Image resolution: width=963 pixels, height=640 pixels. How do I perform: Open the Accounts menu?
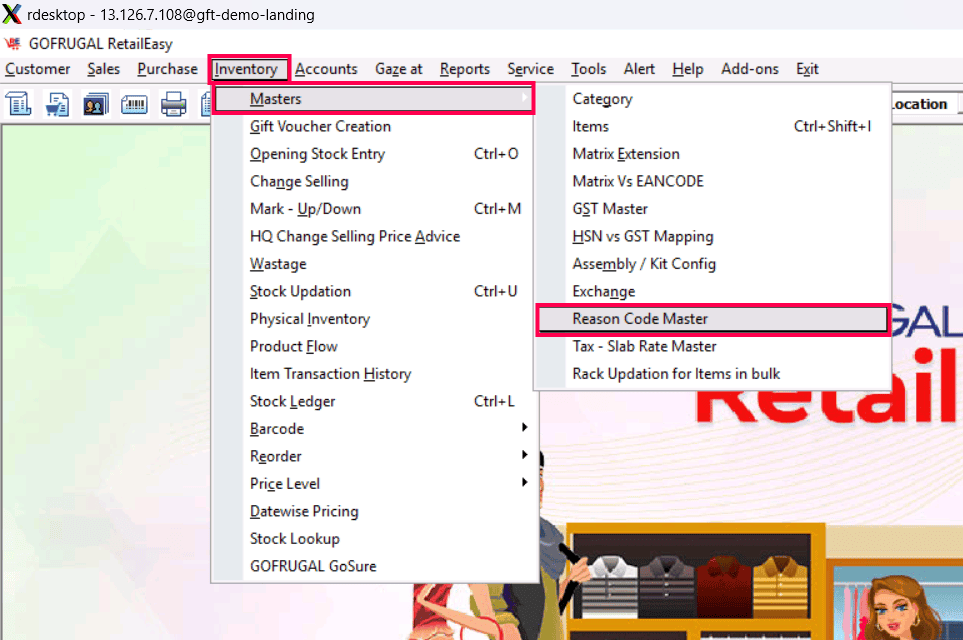326,69
